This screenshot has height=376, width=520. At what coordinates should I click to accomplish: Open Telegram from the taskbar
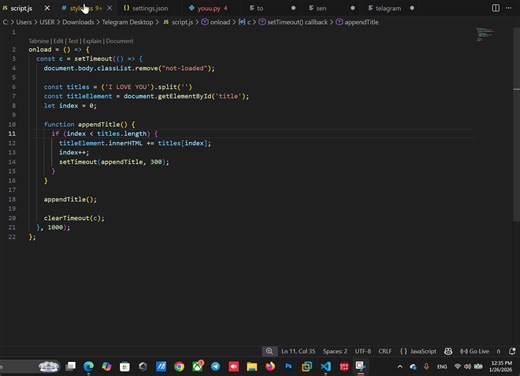(216, 367)
